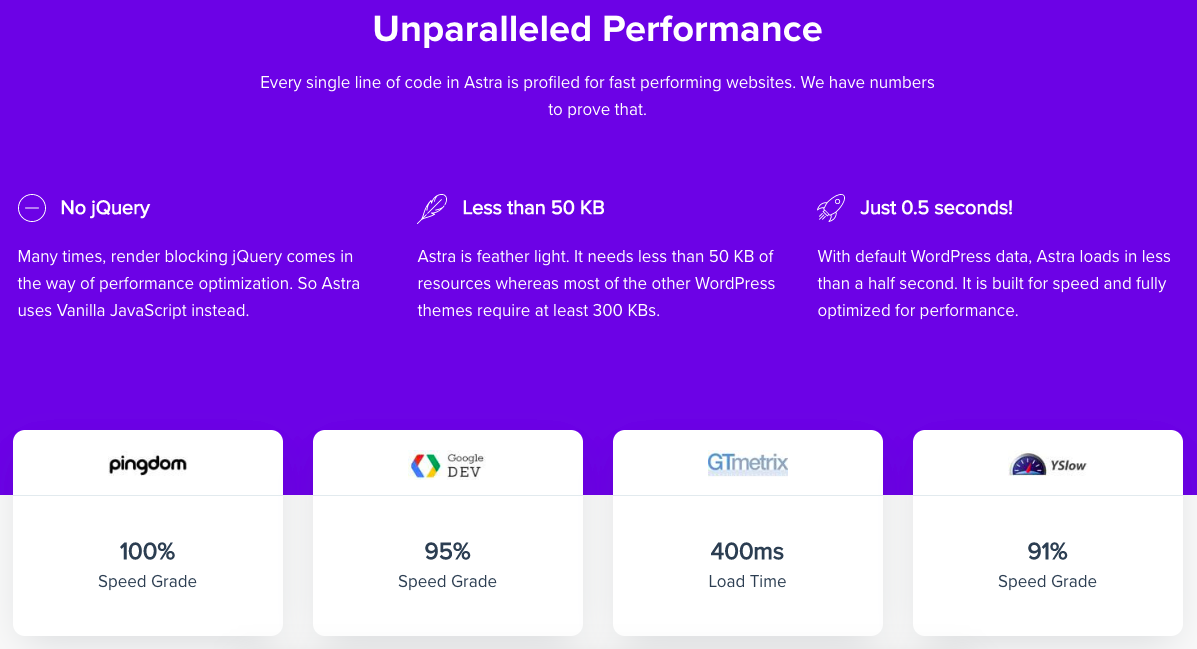
Task: Click the feather icon beside Less than 50 KB
Action: coord(432,208)
